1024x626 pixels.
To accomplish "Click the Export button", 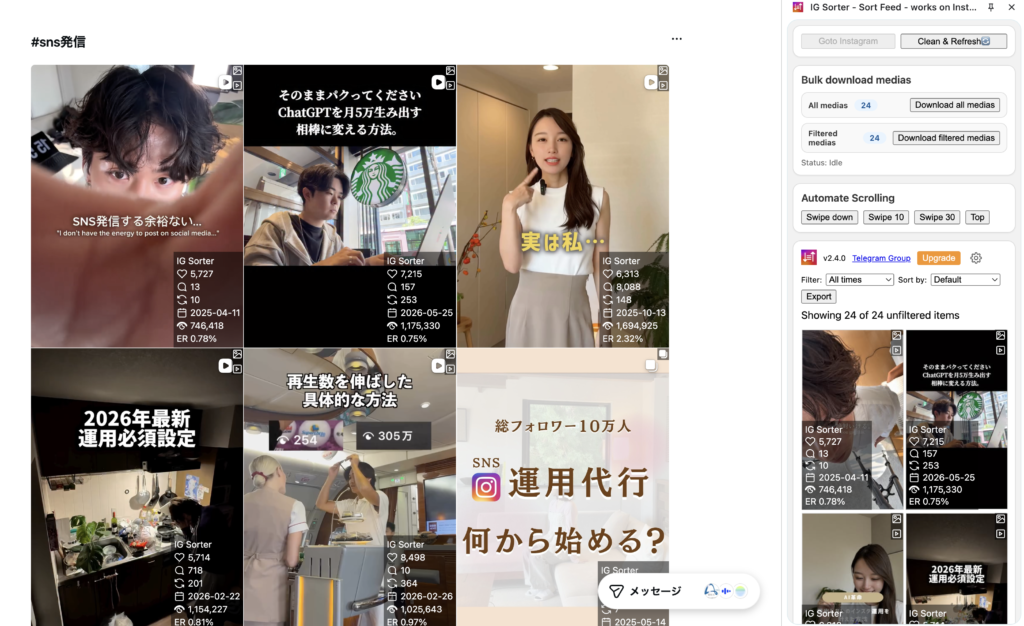I will pyautogui.click(x=818, y=296).
